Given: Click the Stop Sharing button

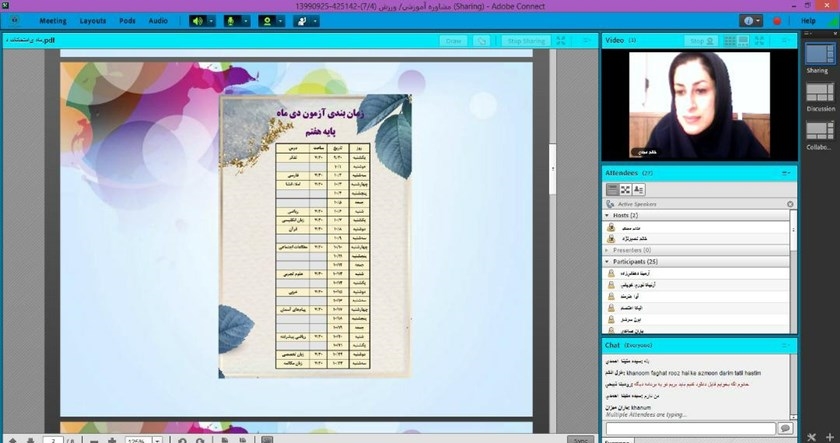Looking at the screenshot, I should click(526, 41).
